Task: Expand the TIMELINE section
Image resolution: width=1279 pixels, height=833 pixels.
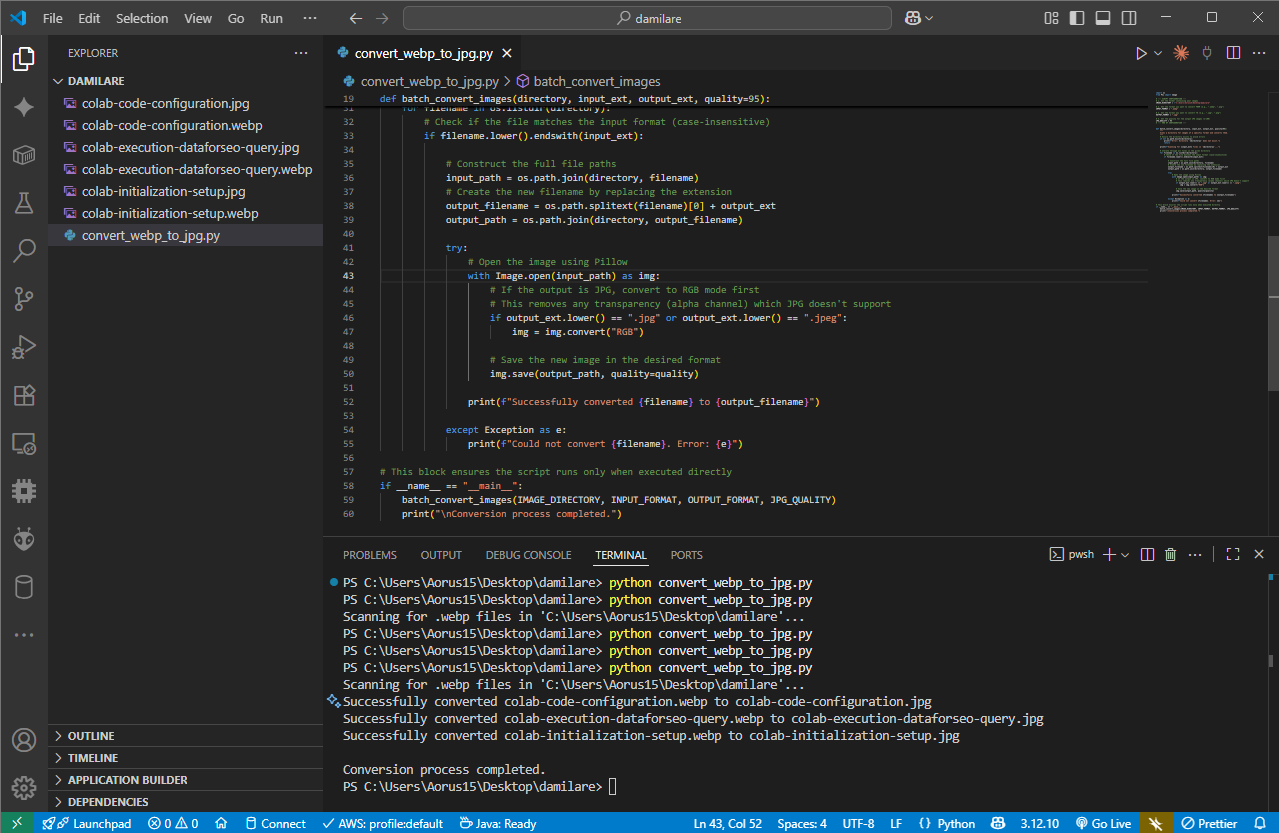Action: coord(93,758)
